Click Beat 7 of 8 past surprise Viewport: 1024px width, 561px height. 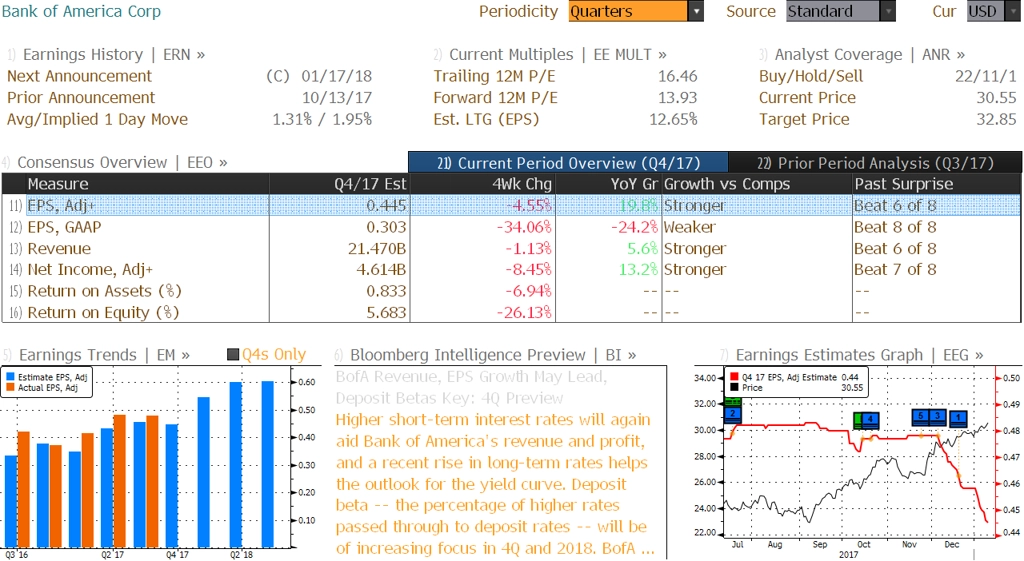pyautogui.click(x=895, y=269)
